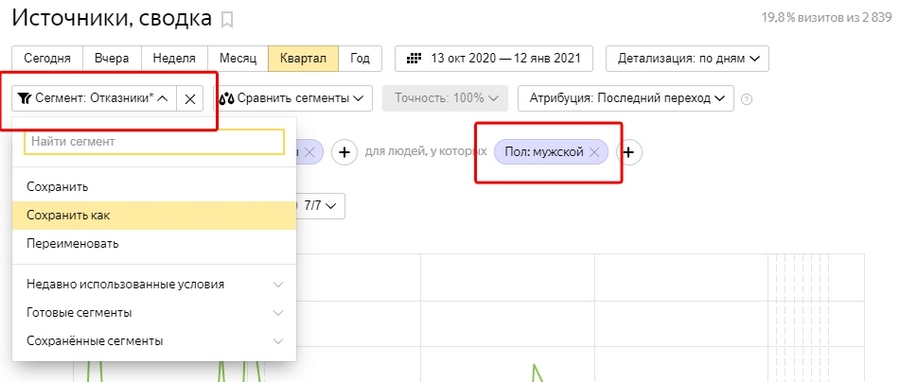
Task: Open the attribution help question mark icon
Action: 746,99
